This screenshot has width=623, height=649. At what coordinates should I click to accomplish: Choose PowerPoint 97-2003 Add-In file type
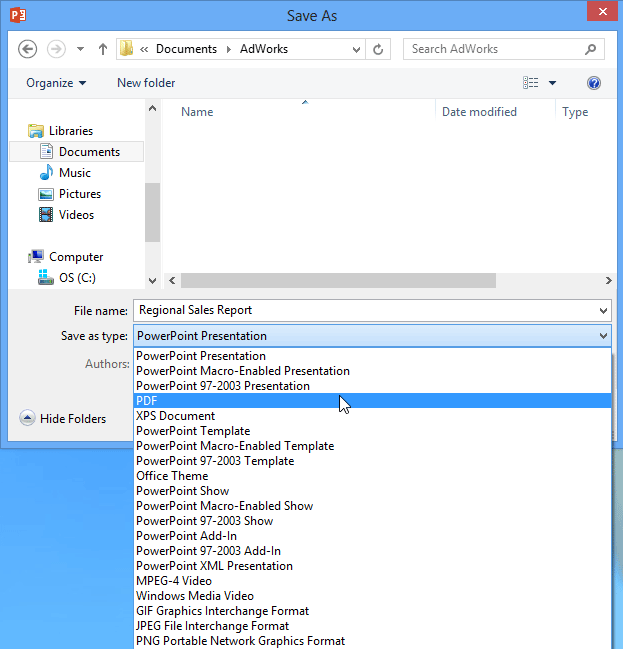(373, 551)
